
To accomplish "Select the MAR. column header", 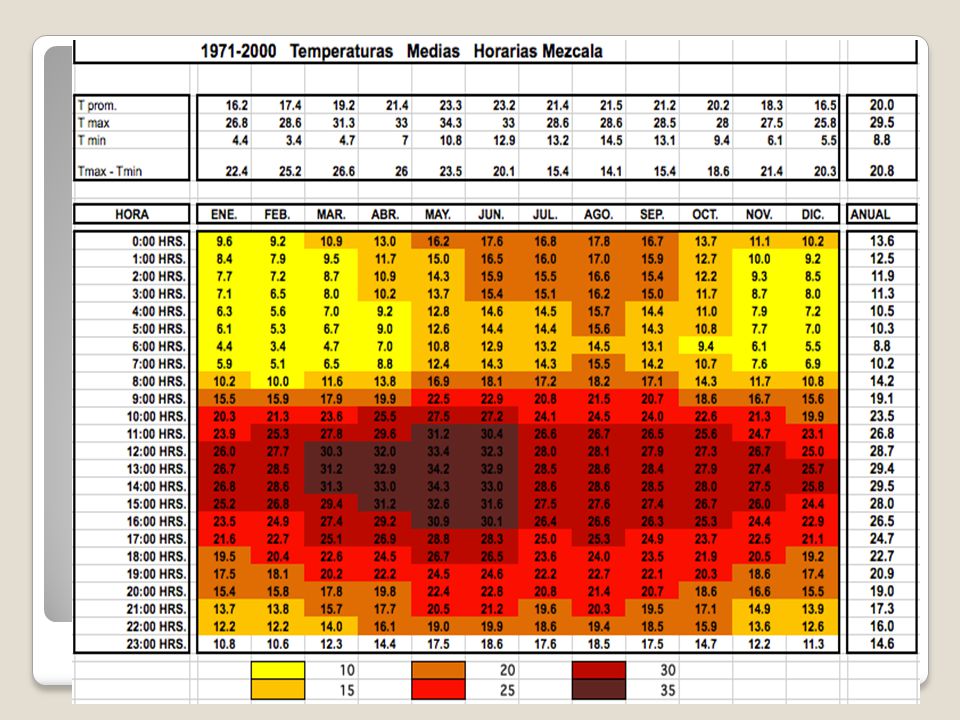I will pos(331,214).
